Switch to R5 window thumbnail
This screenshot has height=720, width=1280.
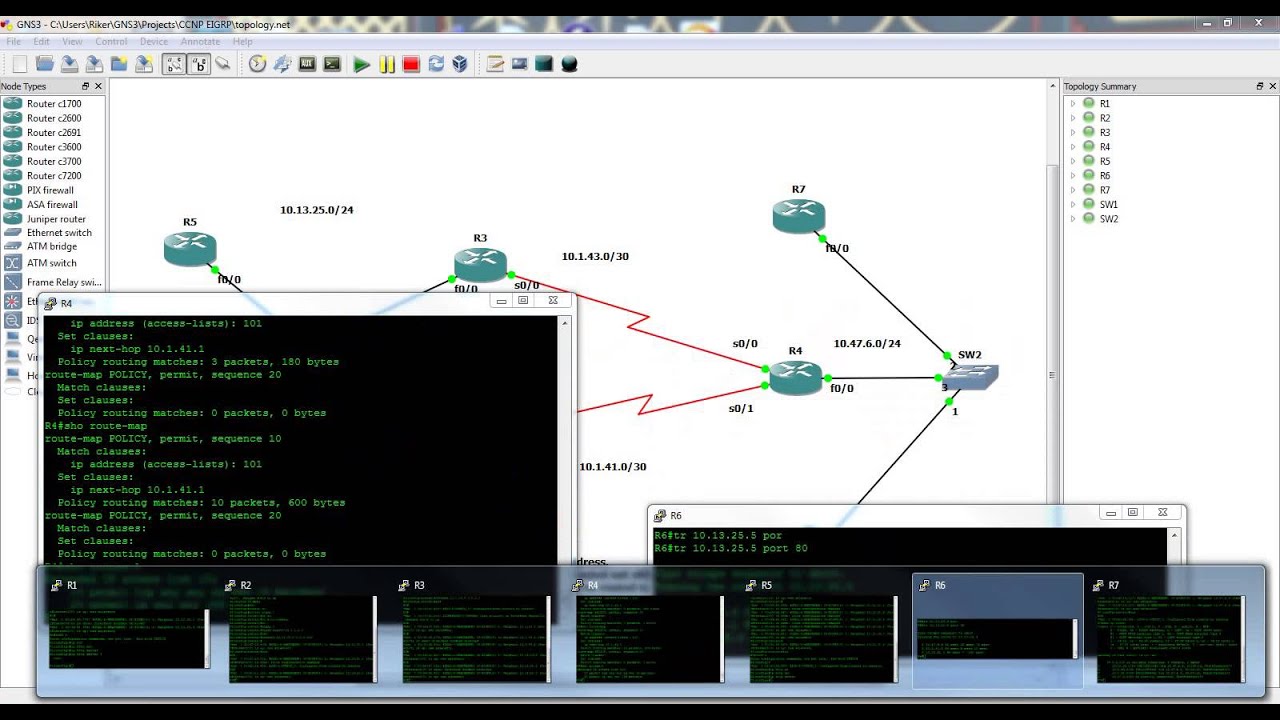[824, 630]
